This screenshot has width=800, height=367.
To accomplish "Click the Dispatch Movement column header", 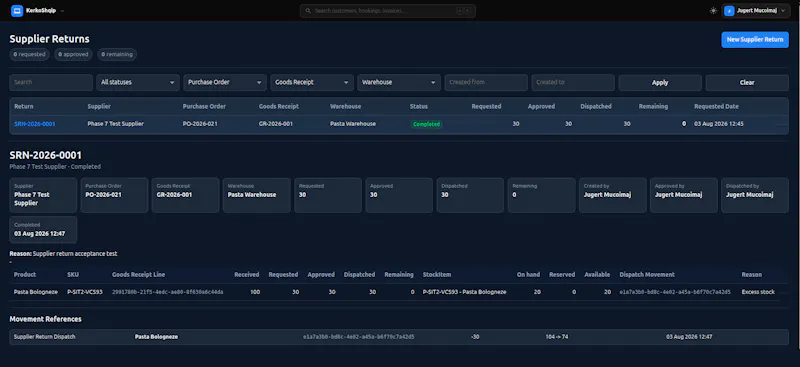I will pyautogui.click(x=647, y=275).
